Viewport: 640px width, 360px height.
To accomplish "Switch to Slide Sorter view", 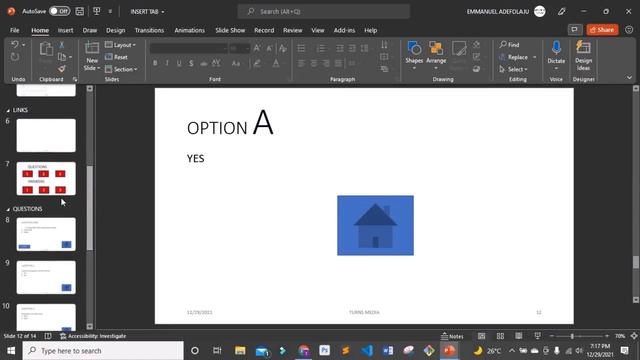I will pyautogui.click(x=500, y=336).
